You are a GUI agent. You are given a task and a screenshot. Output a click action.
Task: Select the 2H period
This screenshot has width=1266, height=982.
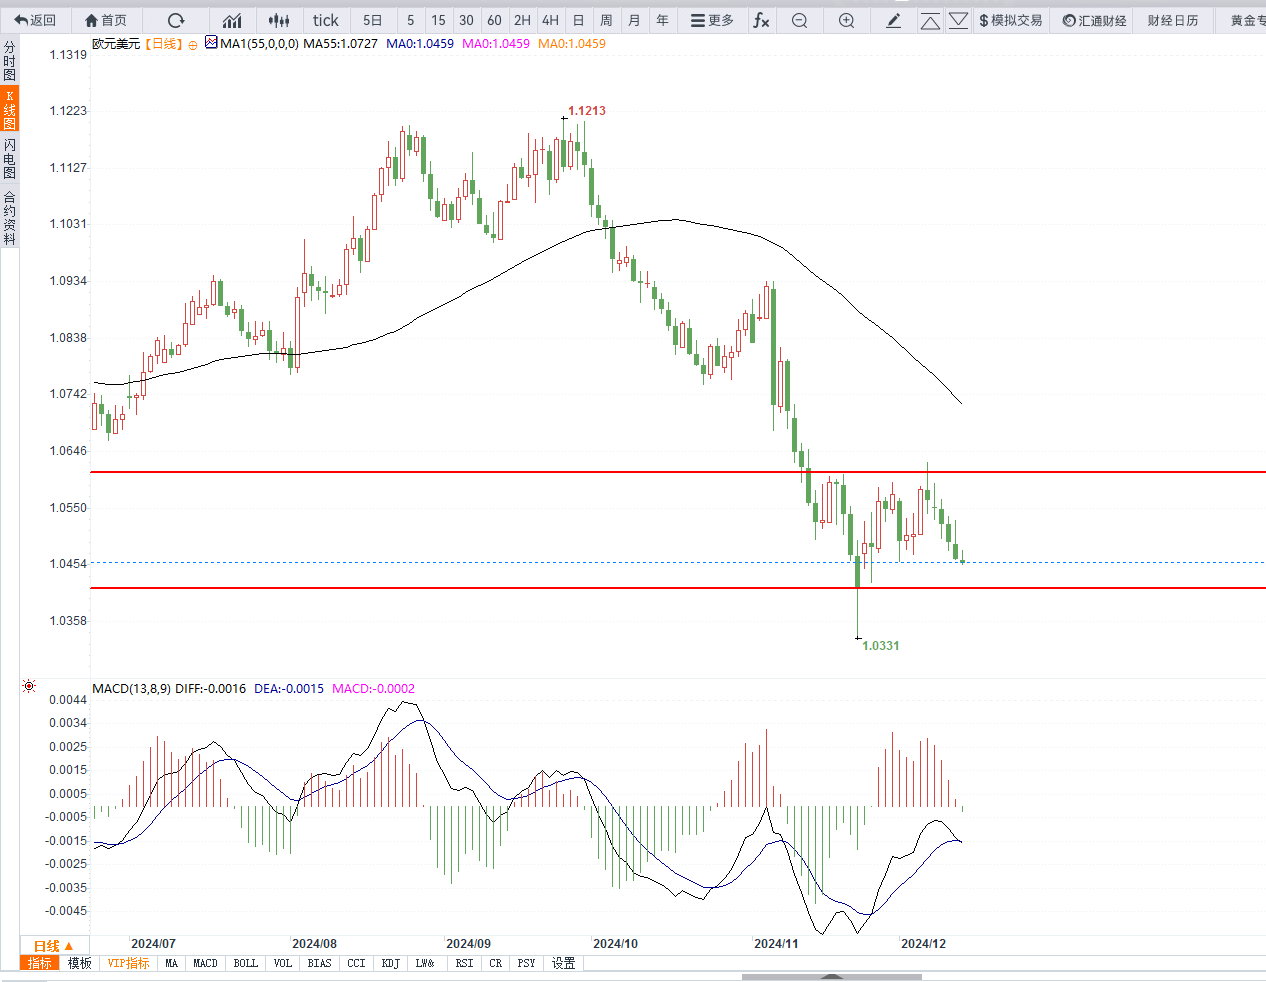[522, 20]
